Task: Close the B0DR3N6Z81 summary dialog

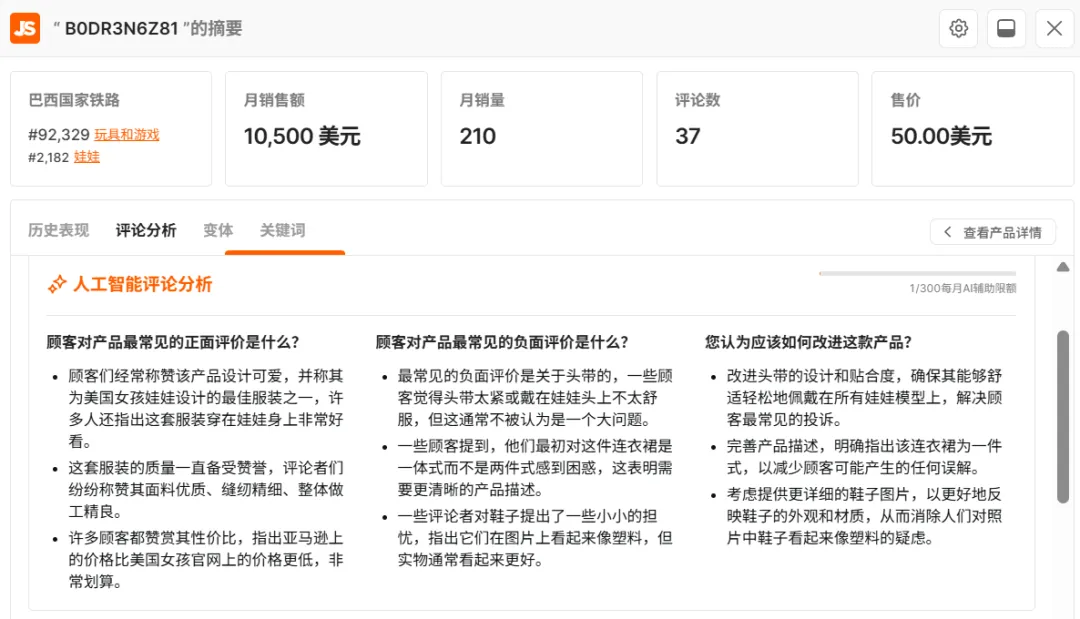Action: click(1054, 28)
